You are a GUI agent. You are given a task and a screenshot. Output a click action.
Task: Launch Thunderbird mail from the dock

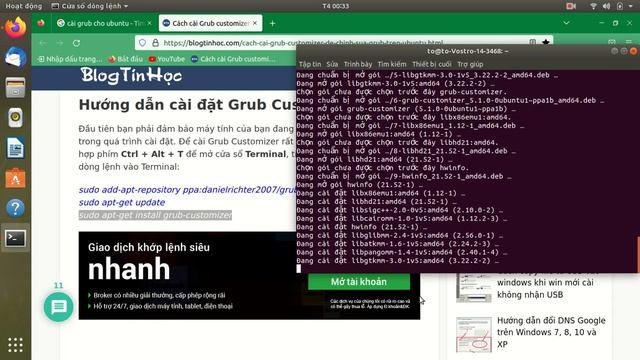coord(16,57)
